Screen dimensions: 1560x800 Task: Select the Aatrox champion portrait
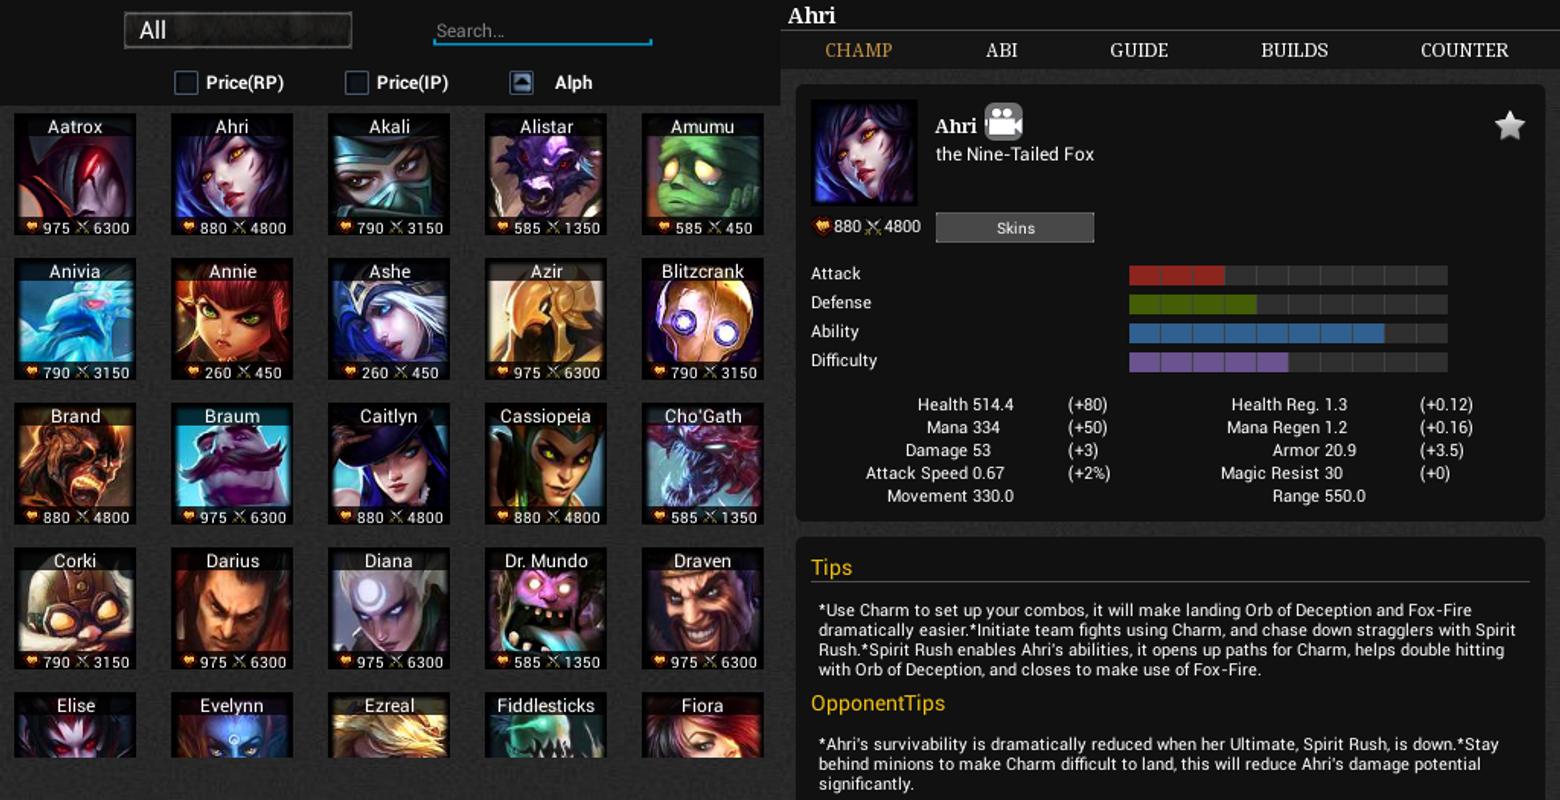75,175
